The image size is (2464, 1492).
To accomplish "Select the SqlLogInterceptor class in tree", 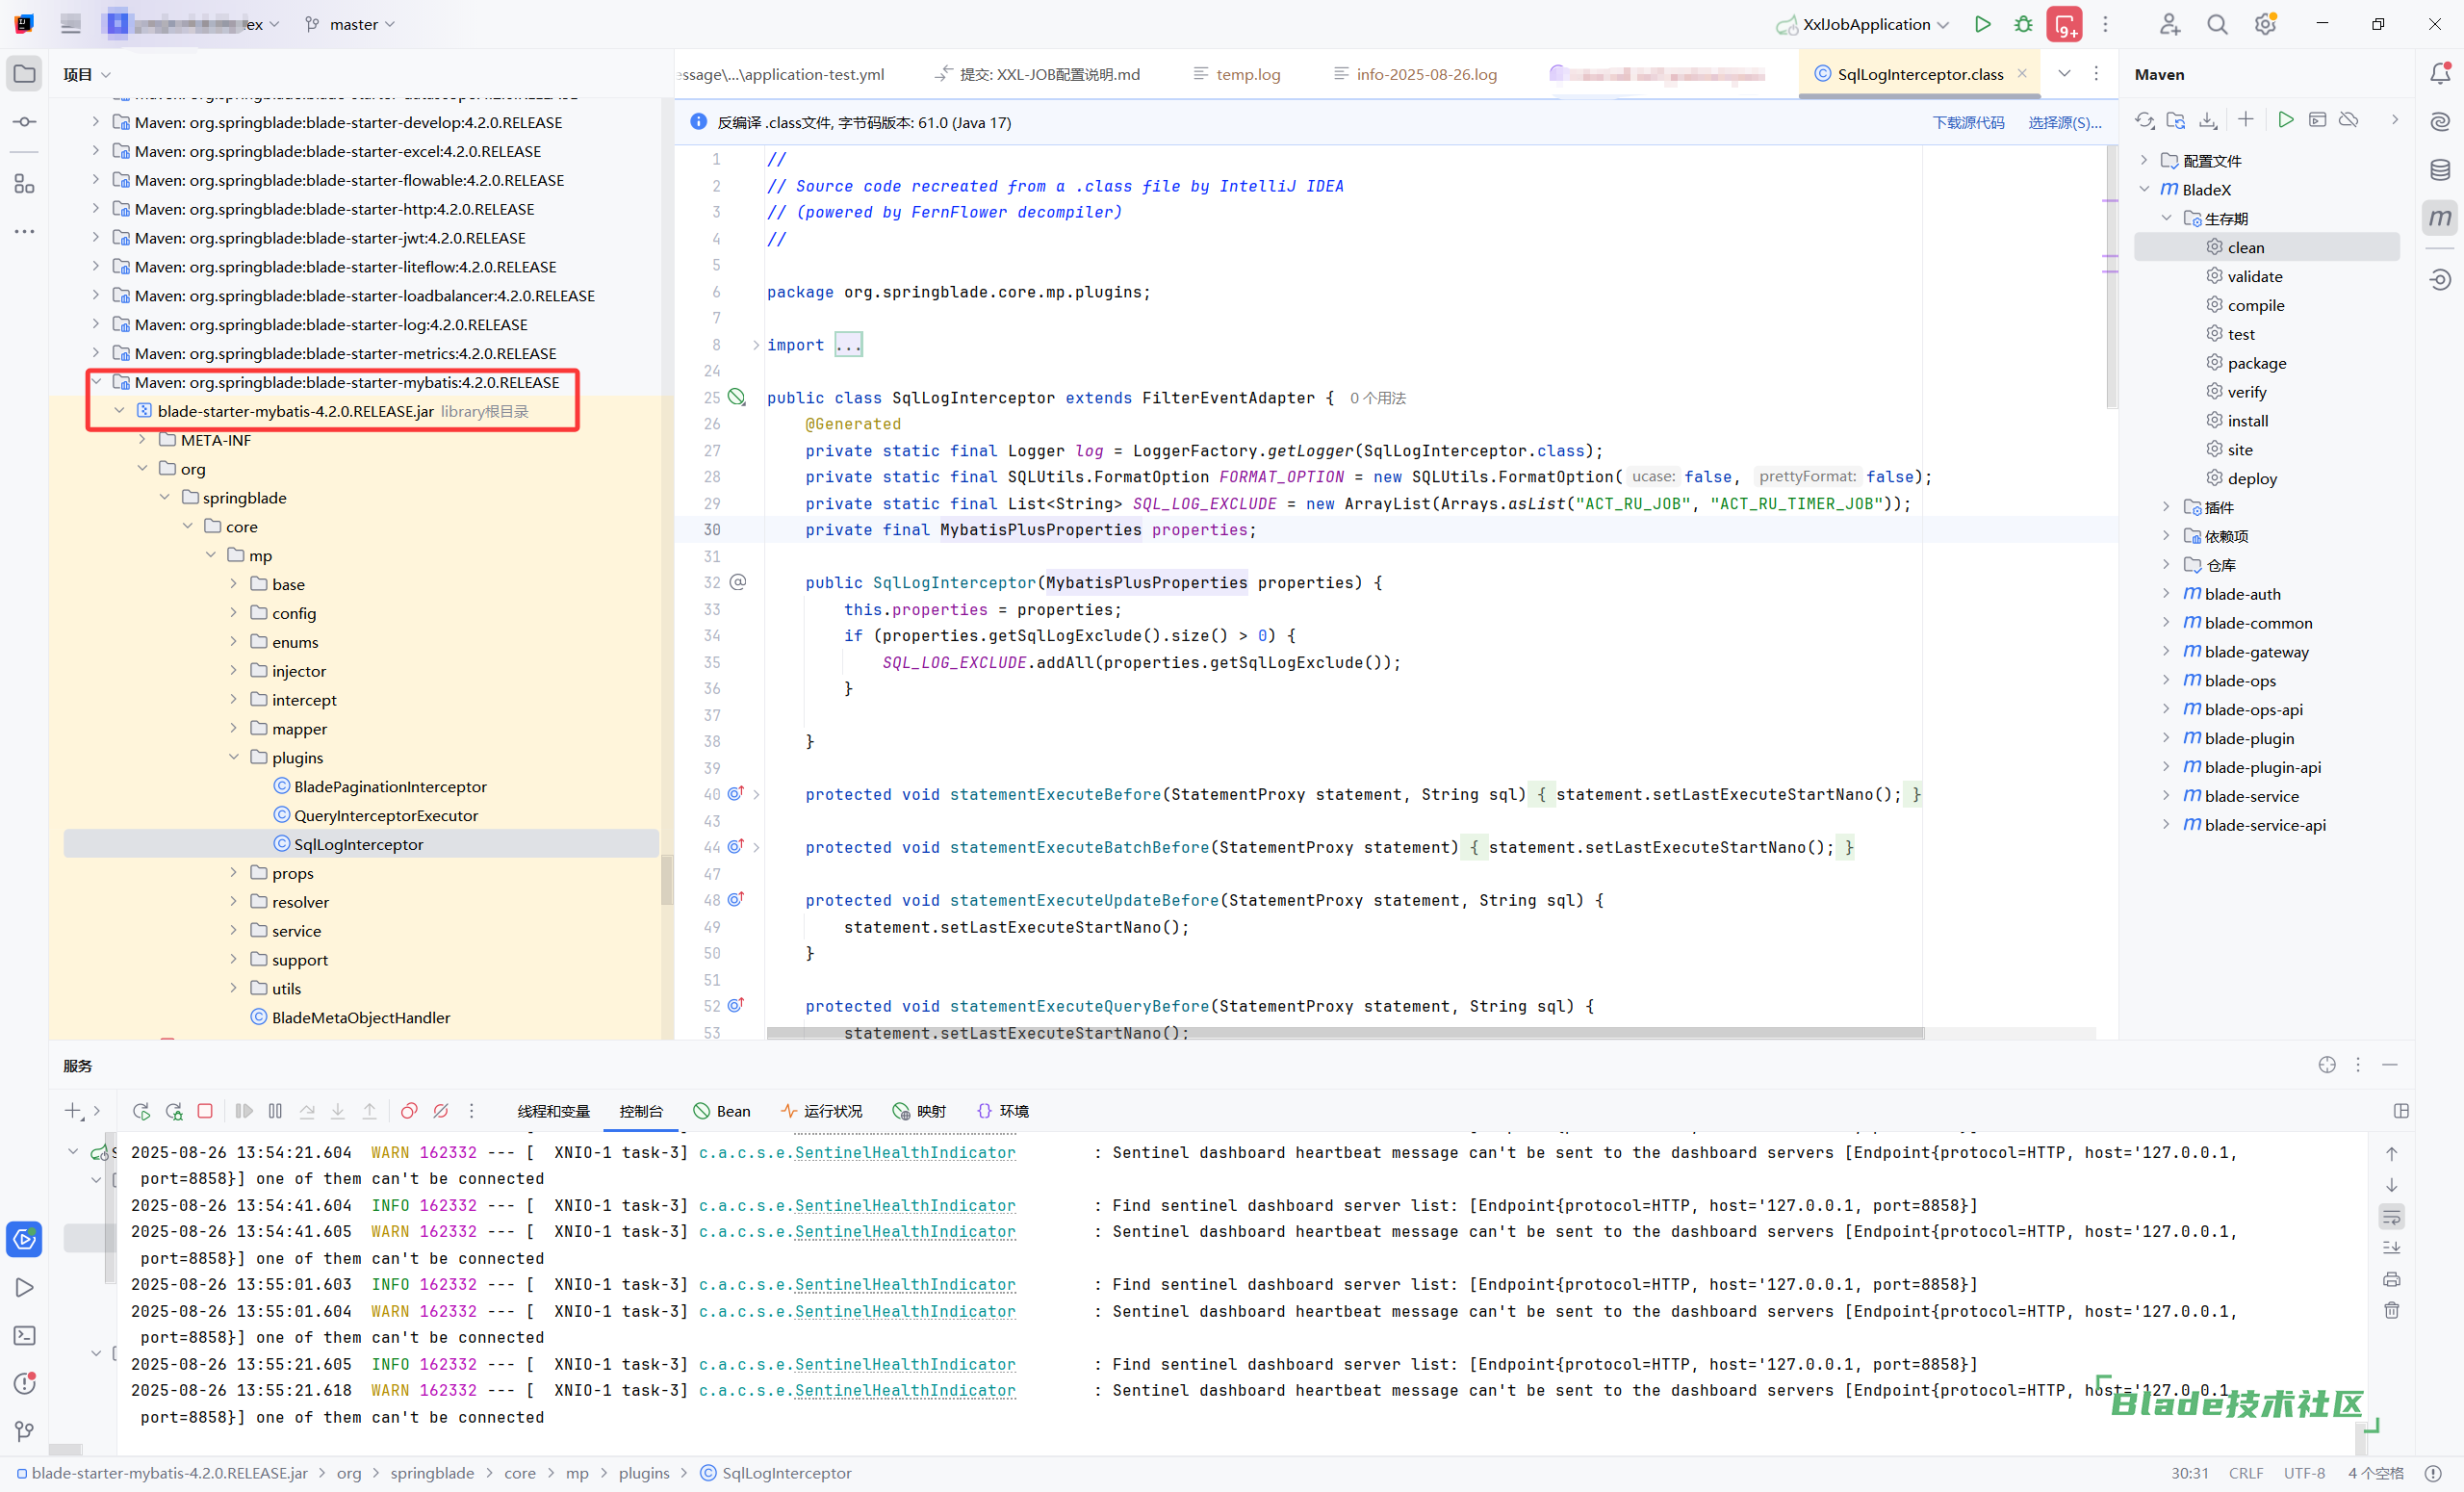I will pyautogui.click(x=361, y=844).
